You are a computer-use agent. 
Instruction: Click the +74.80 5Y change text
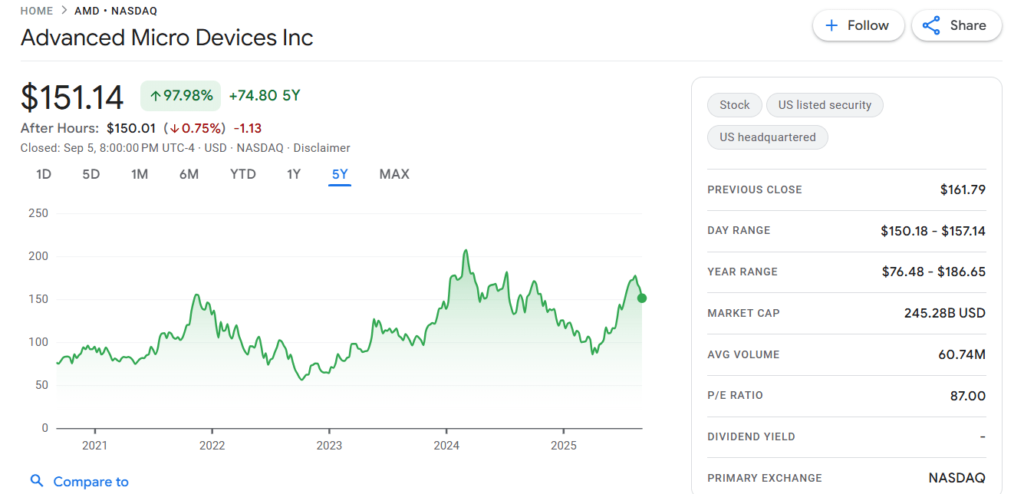[x=264, y=96]
